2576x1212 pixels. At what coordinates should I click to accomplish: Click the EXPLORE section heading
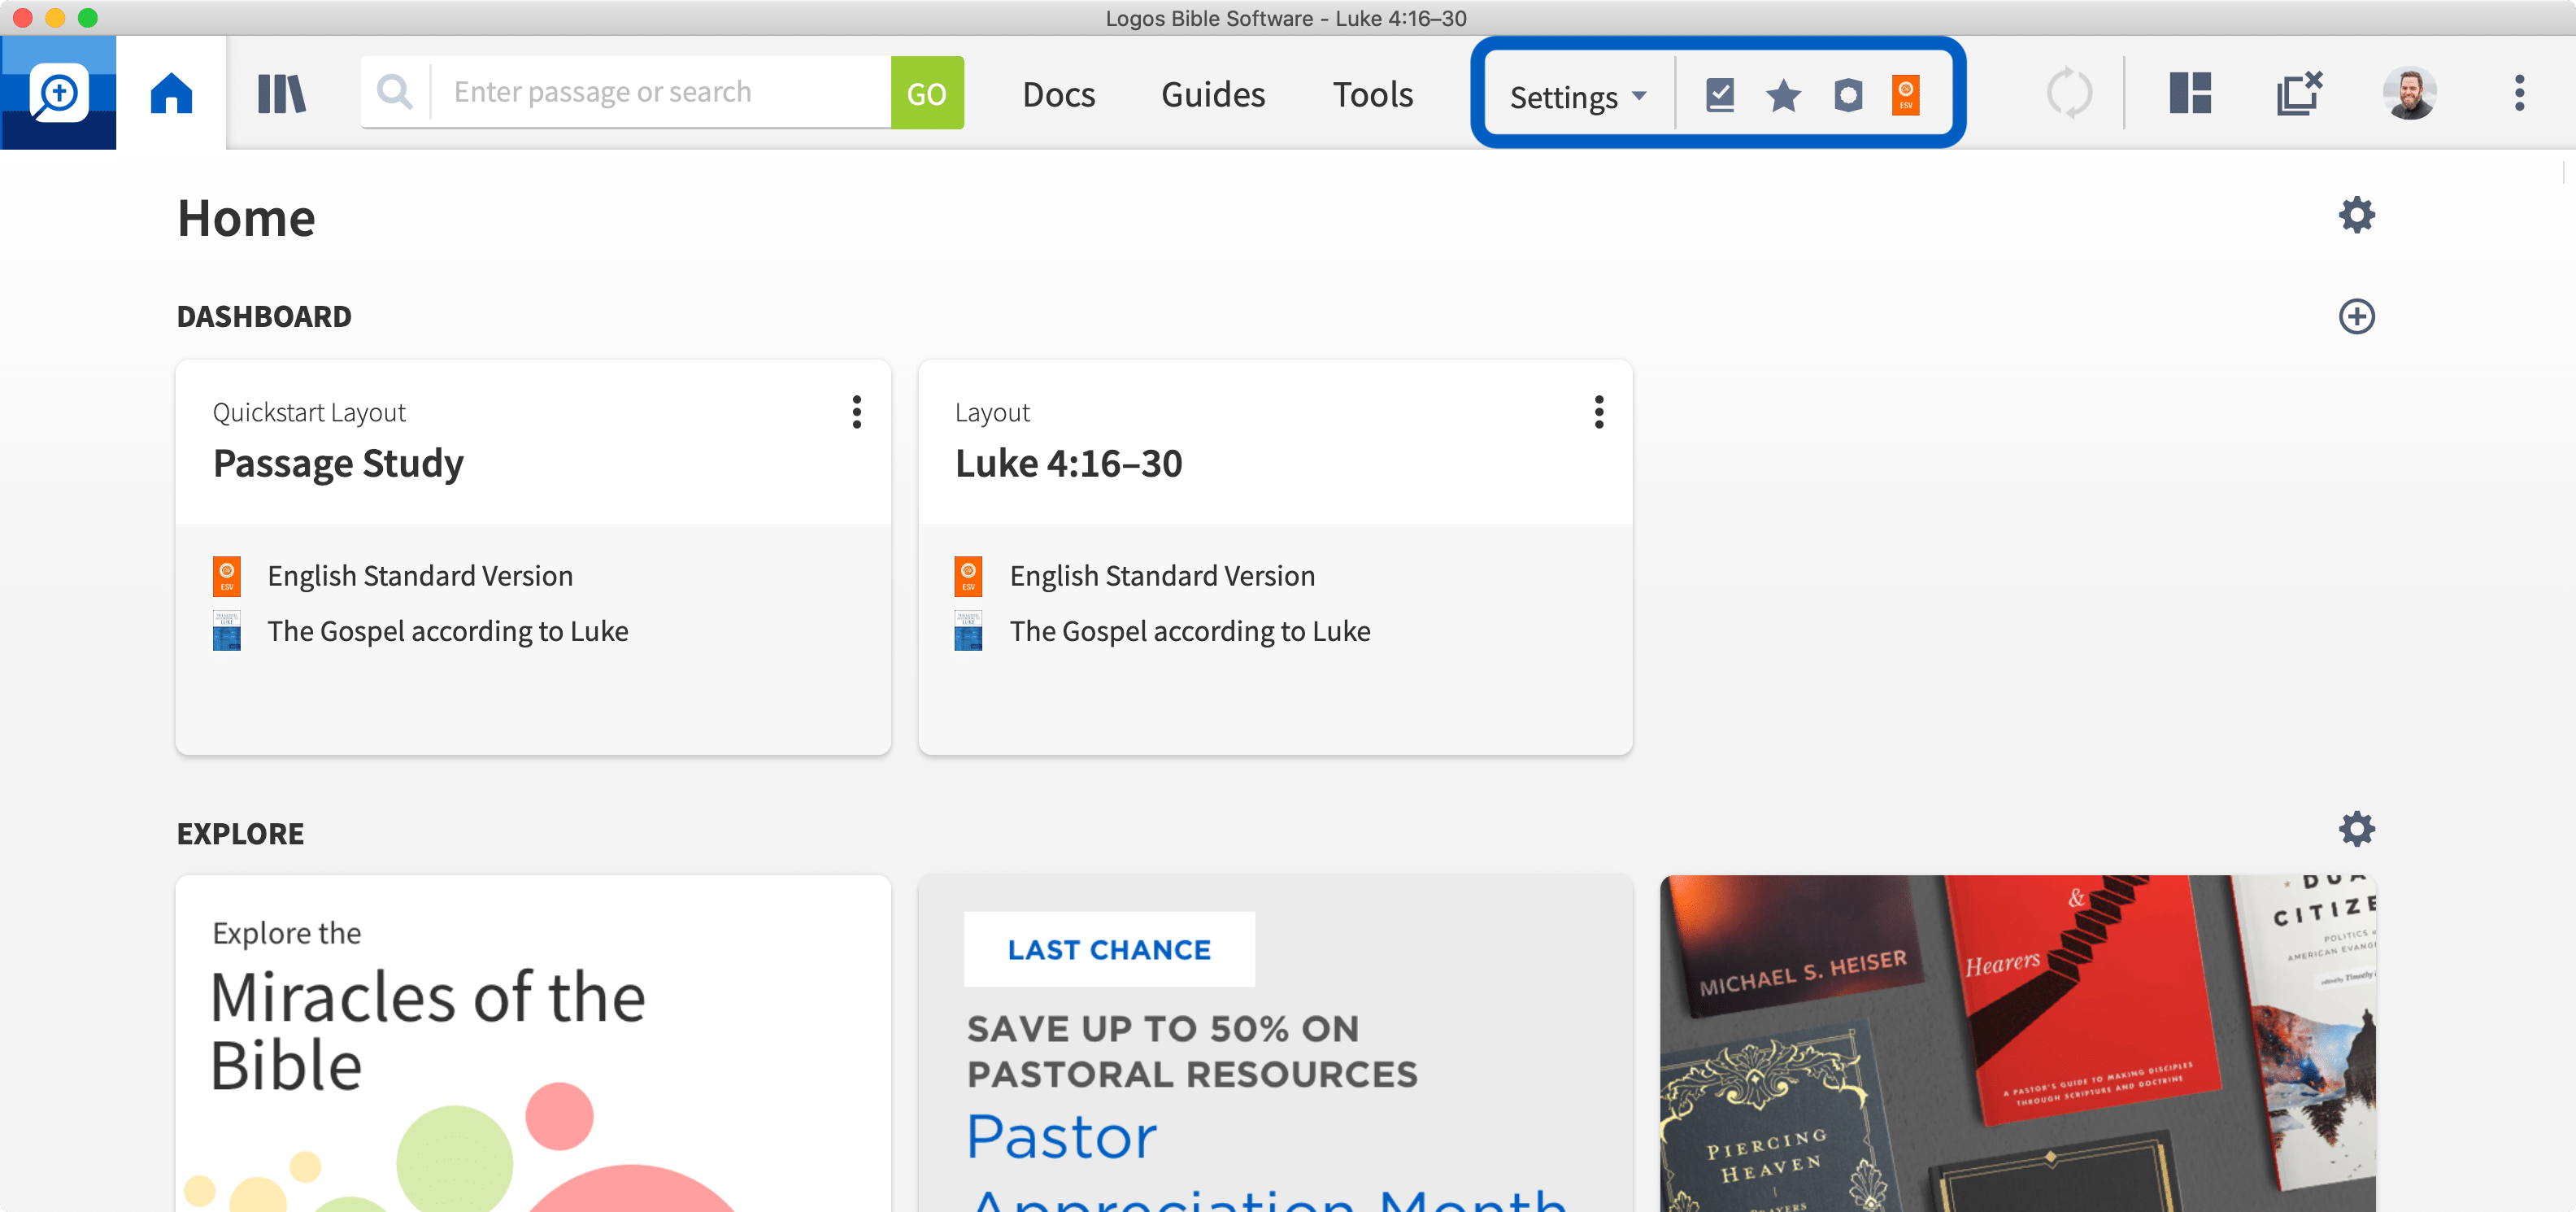pos(240,833)
